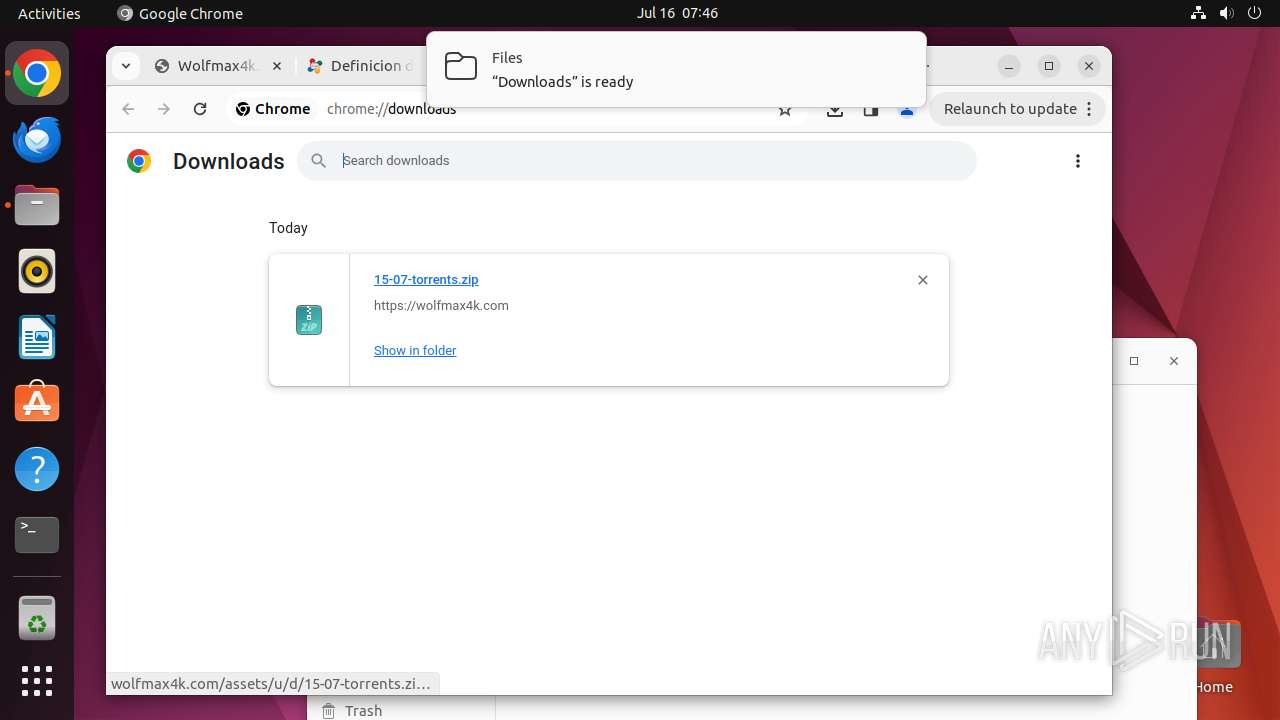
Task: Open the Files manager in the dock
Action: 37,206
